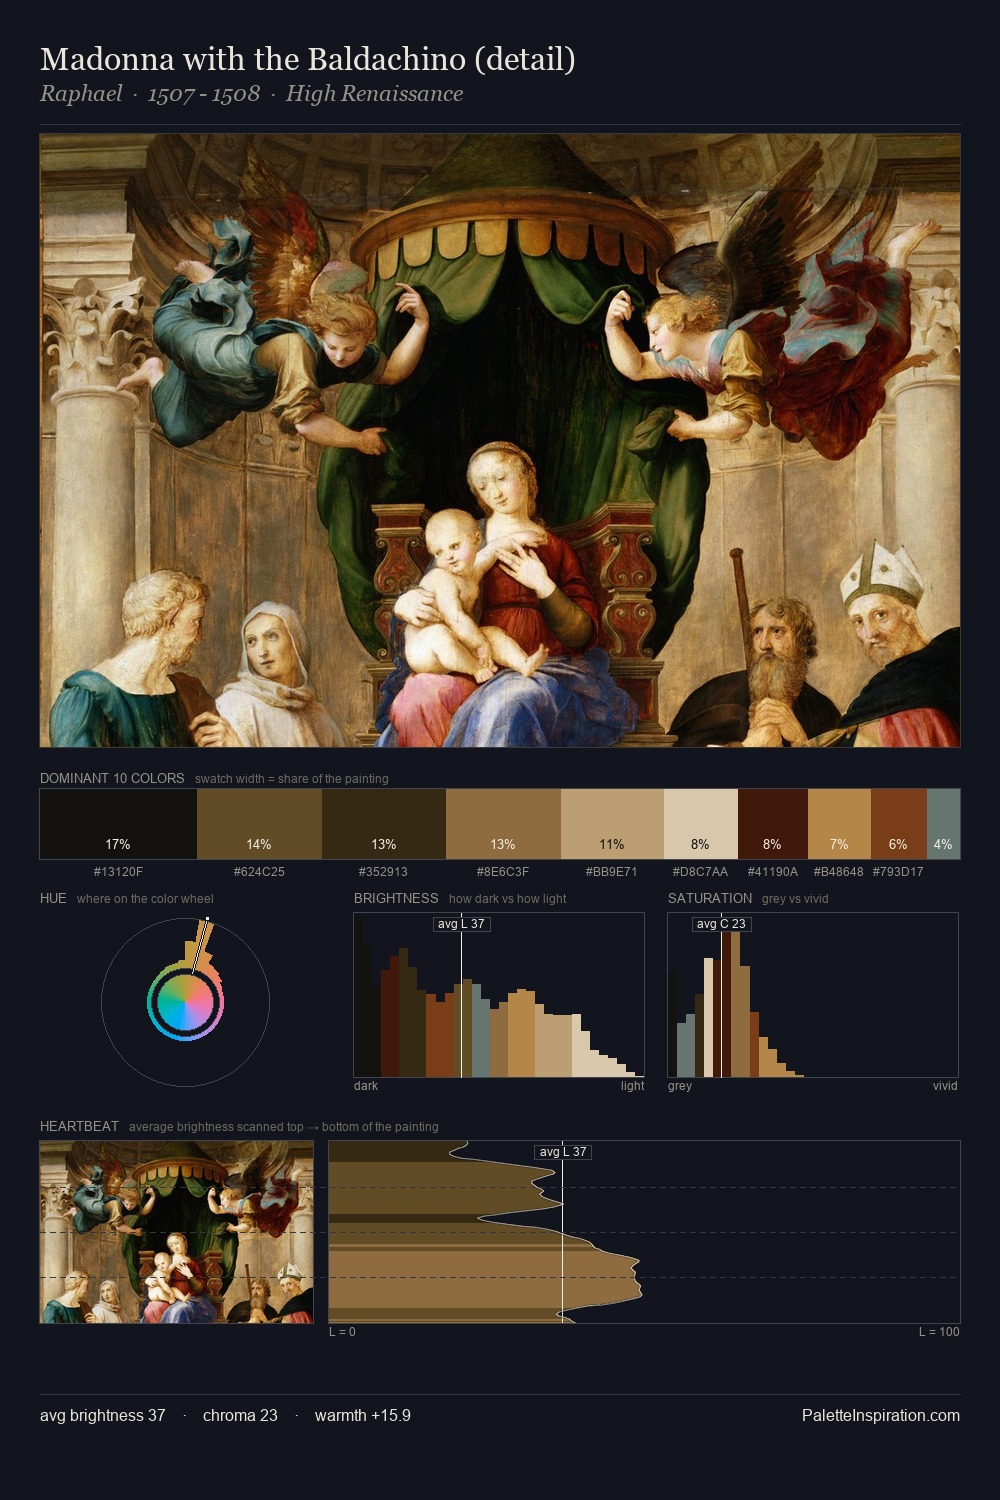The width and height of the screenshot is (1000, 1500).
Task: Select the #624C25 swatch at 14%
Action: pyautogui.click(x=259, y=824)
